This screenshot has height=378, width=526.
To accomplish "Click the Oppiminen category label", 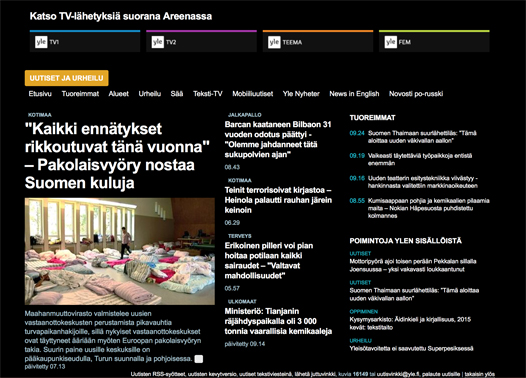I will pyautogui.click(x=364, y=312).
